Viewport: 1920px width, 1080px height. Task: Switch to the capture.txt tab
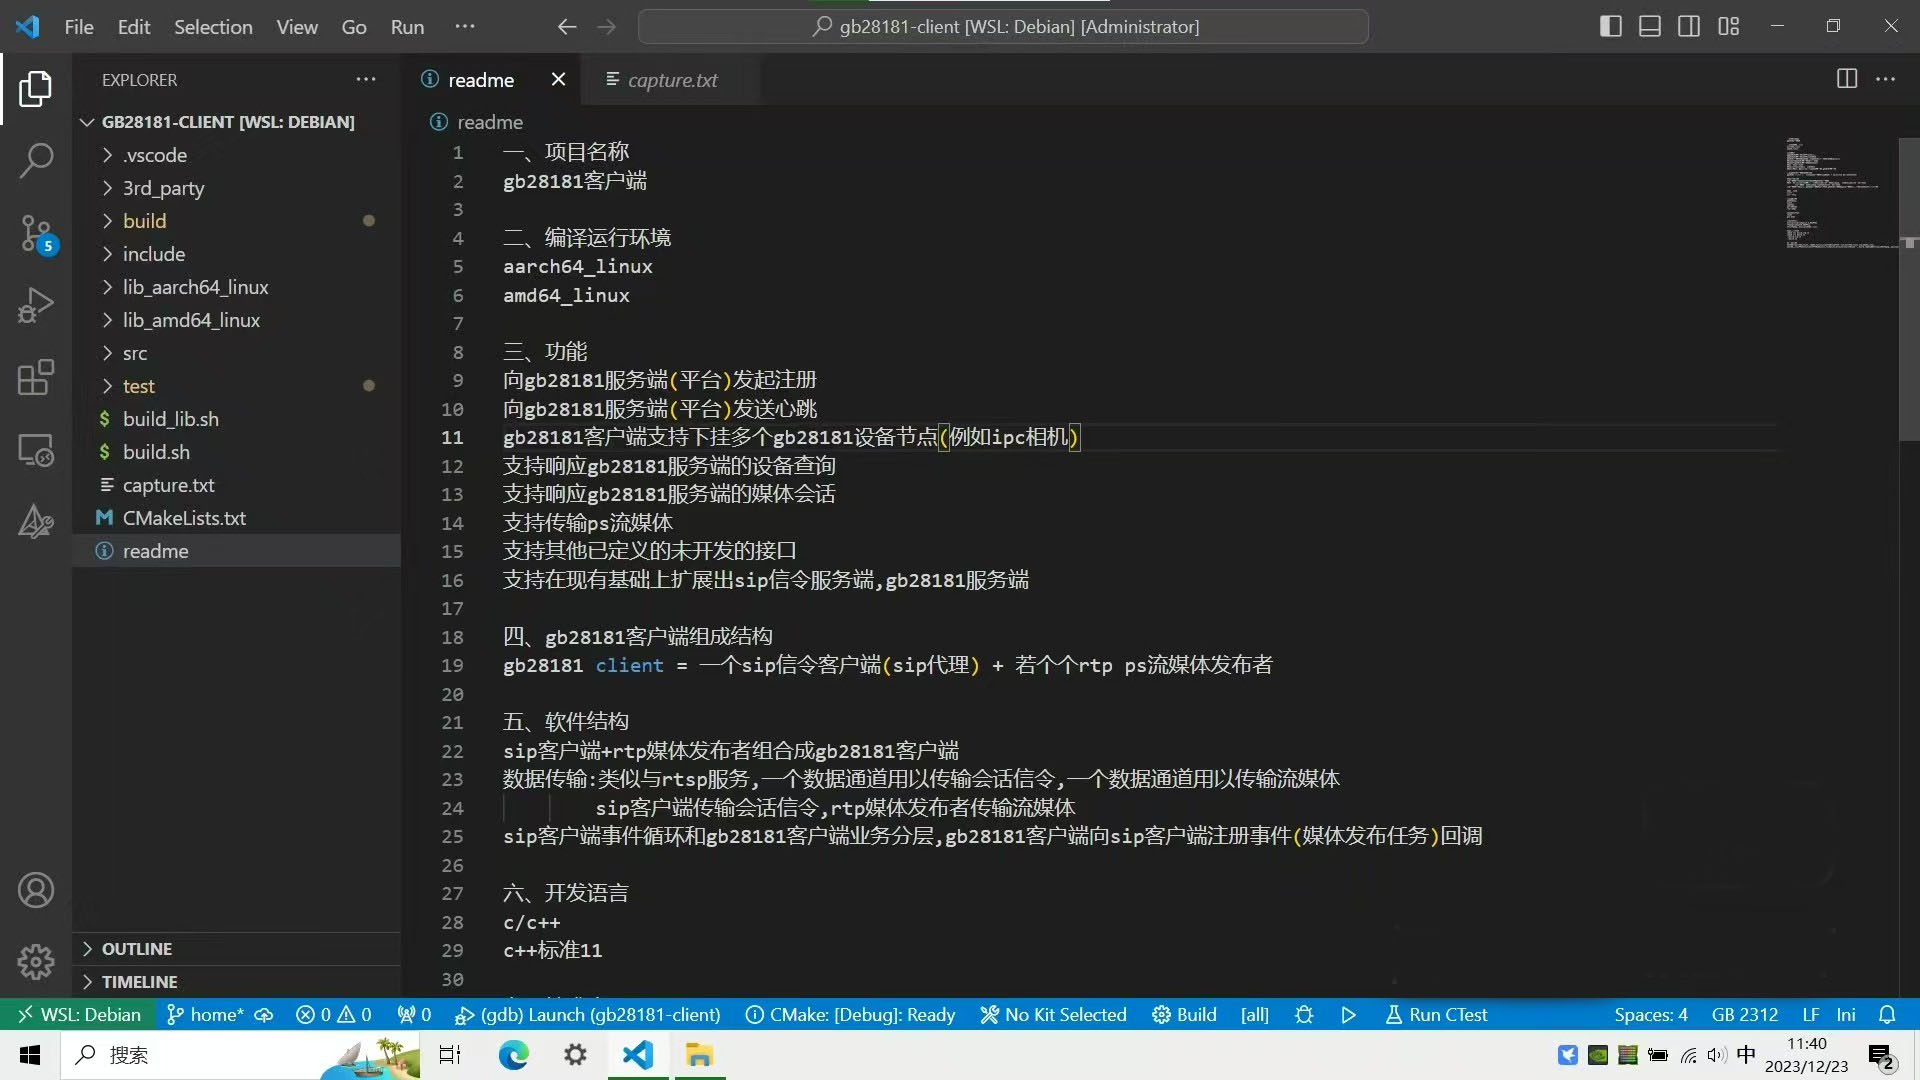coord(672,80)
